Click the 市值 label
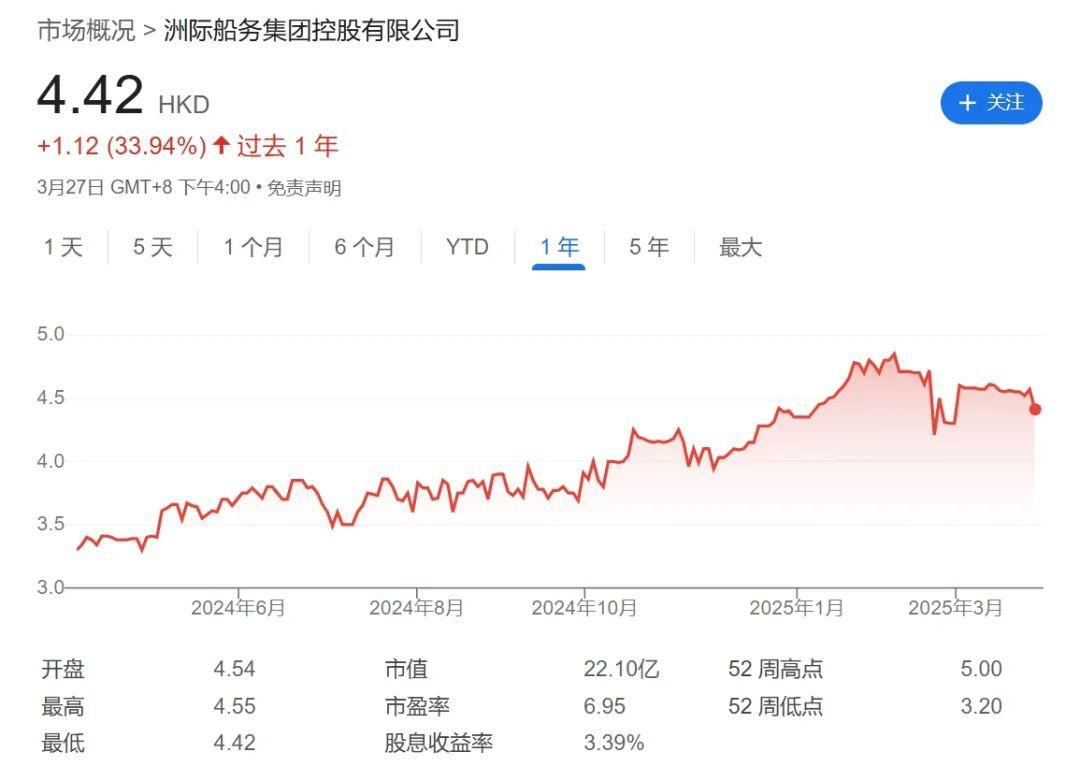Image resolution: width=1080 pixels, height=781 pixels. [406, 669]
